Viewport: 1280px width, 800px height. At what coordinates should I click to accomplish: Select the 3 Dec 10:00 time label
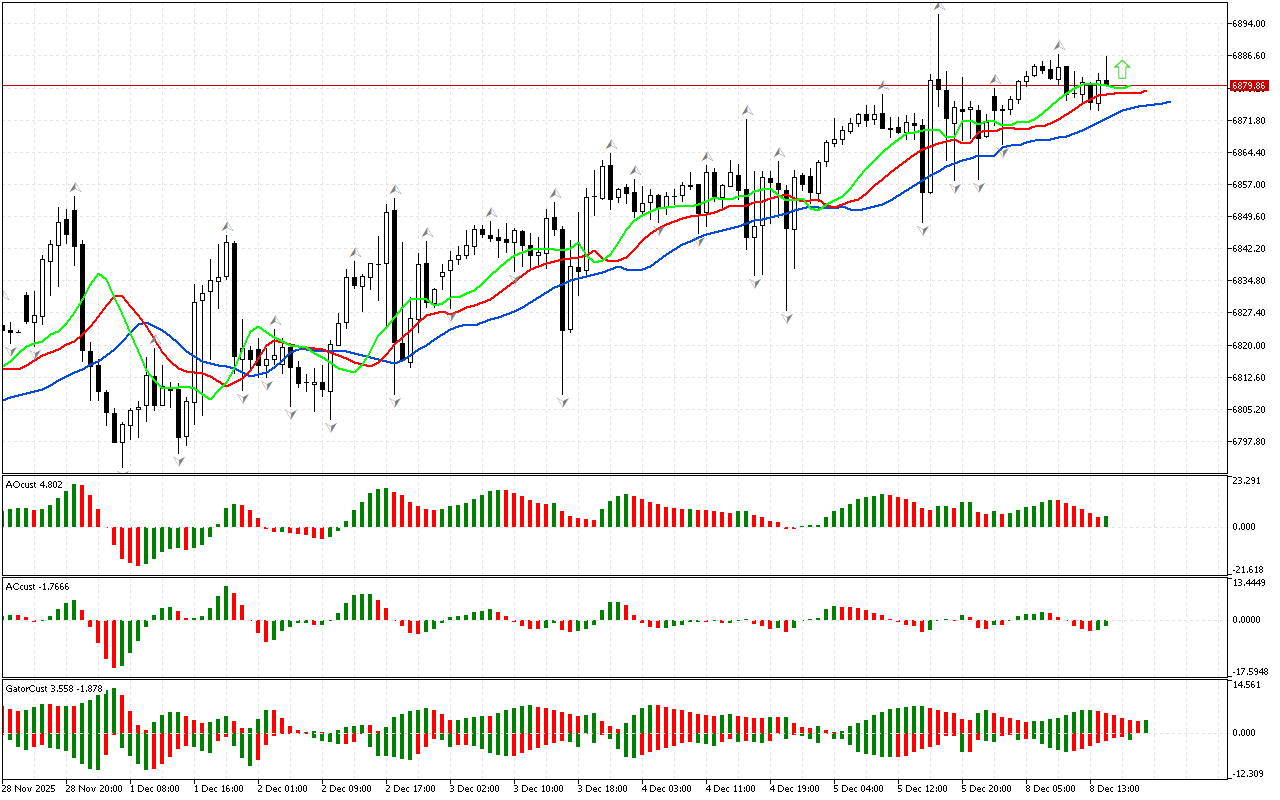535,789
